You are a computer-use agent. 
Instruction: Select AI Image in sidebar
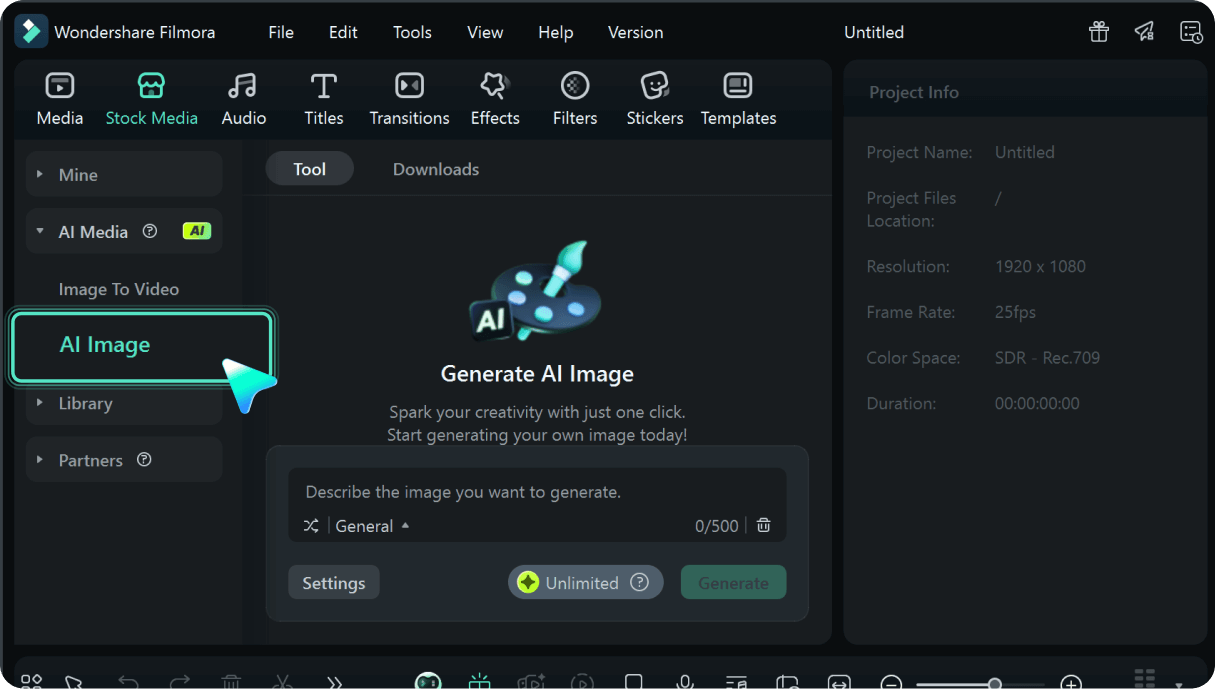click(141, 346)
